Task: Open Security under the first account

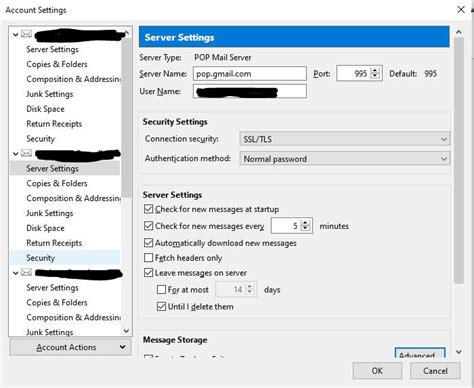Action: [40, 139]
